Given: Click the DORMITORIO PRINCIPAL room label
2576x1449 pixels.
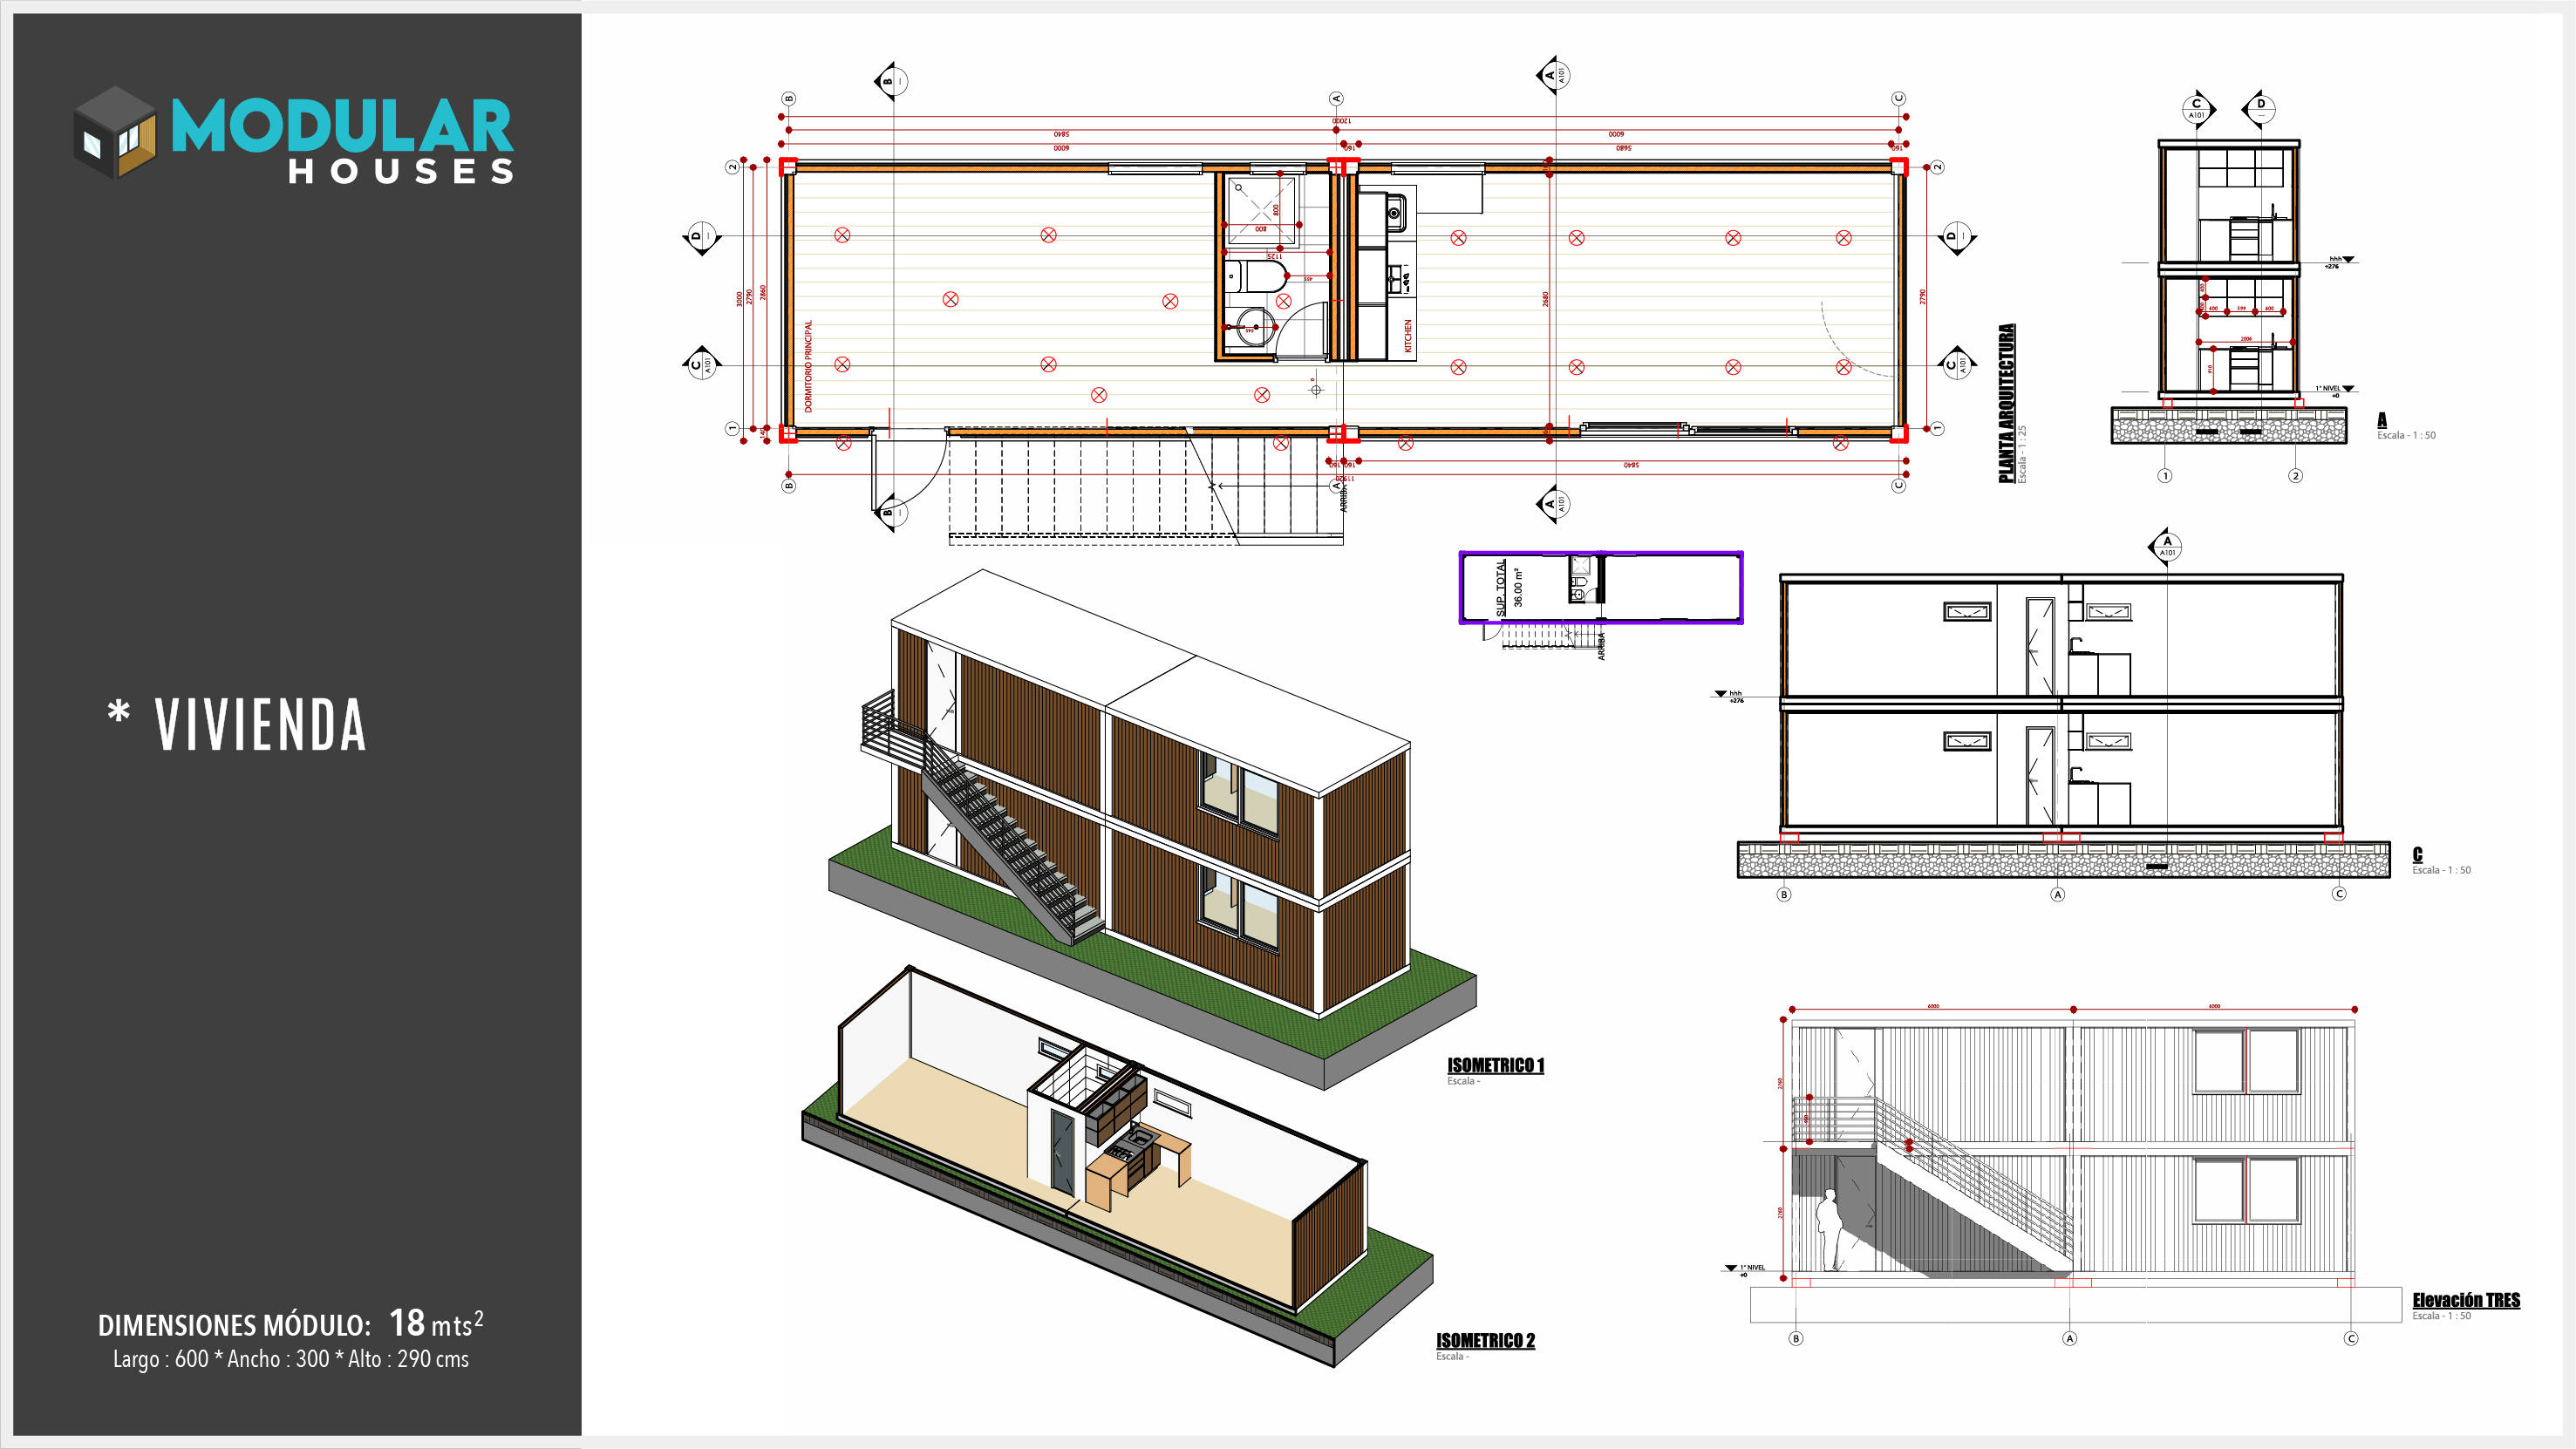Looking at the screenshot, I should 808,366.
